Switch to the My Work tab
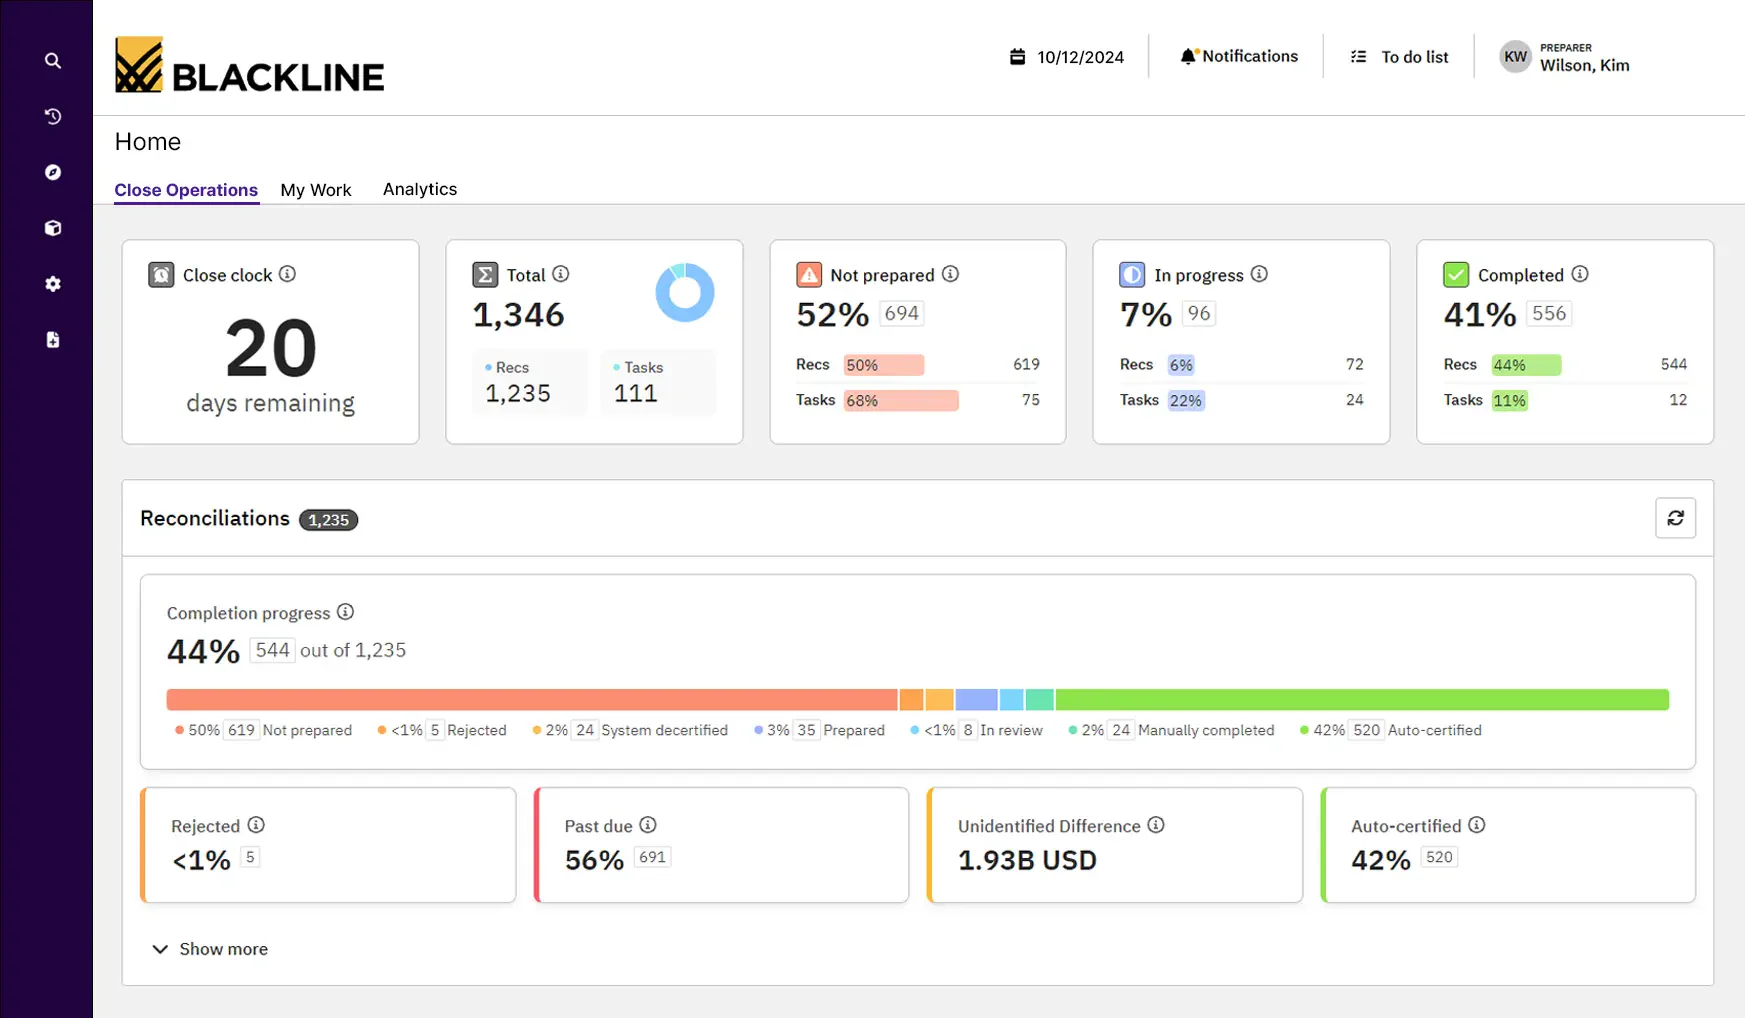This screenshot has width=1745, height=1018. tap(316, 190)
